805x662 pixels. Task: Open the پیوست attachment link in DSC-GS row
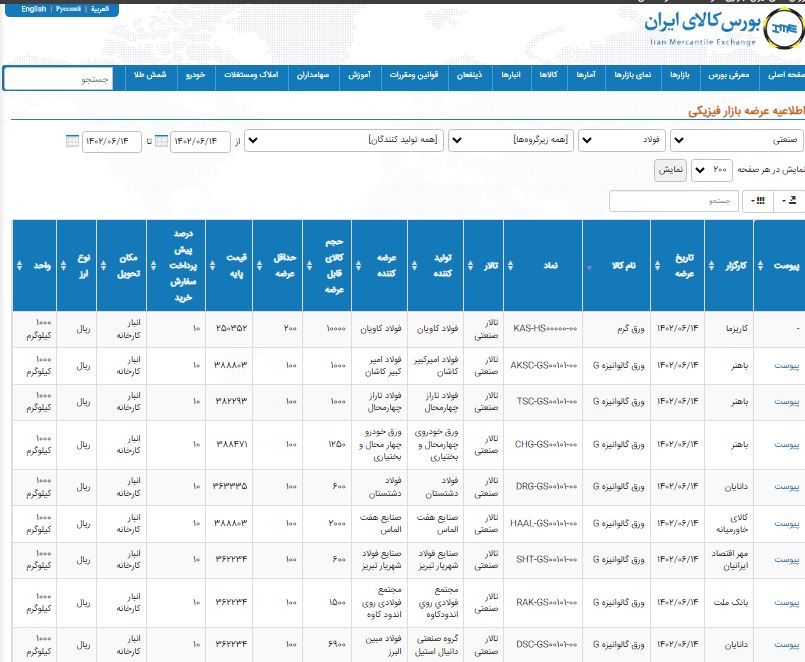point(787,645)
